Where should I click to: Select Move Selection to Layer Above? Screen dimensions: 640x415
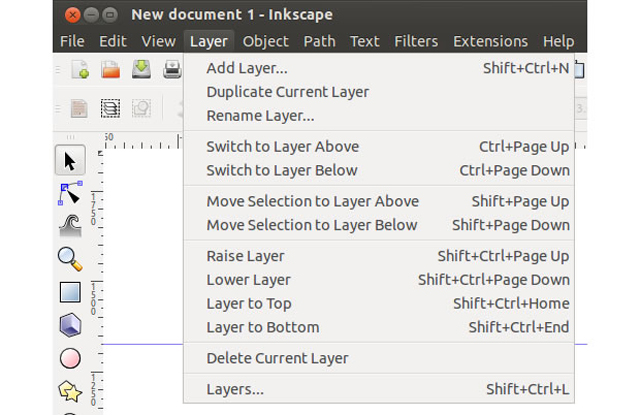click(x=312, y=201)
